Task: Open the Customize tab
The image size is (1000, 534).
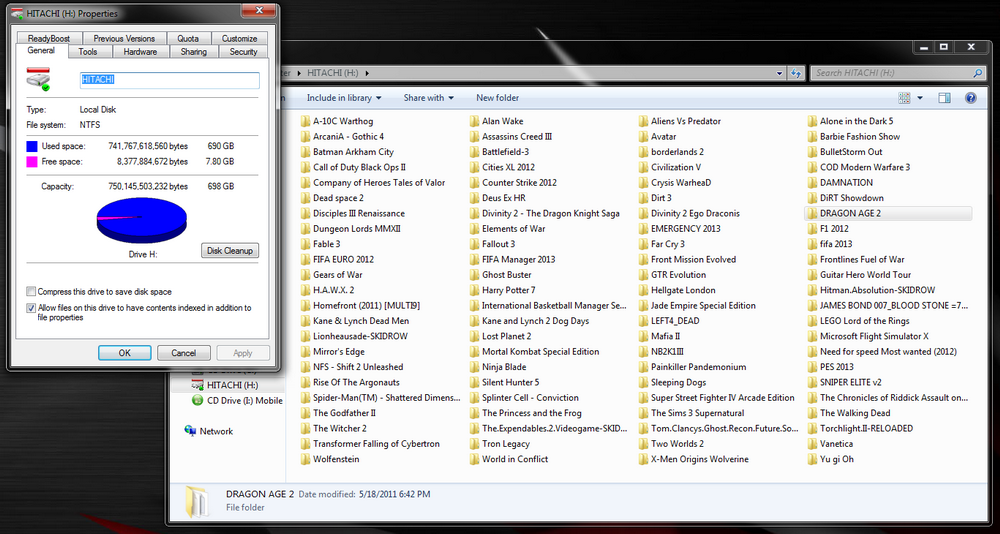Action: tap(240, 38)
